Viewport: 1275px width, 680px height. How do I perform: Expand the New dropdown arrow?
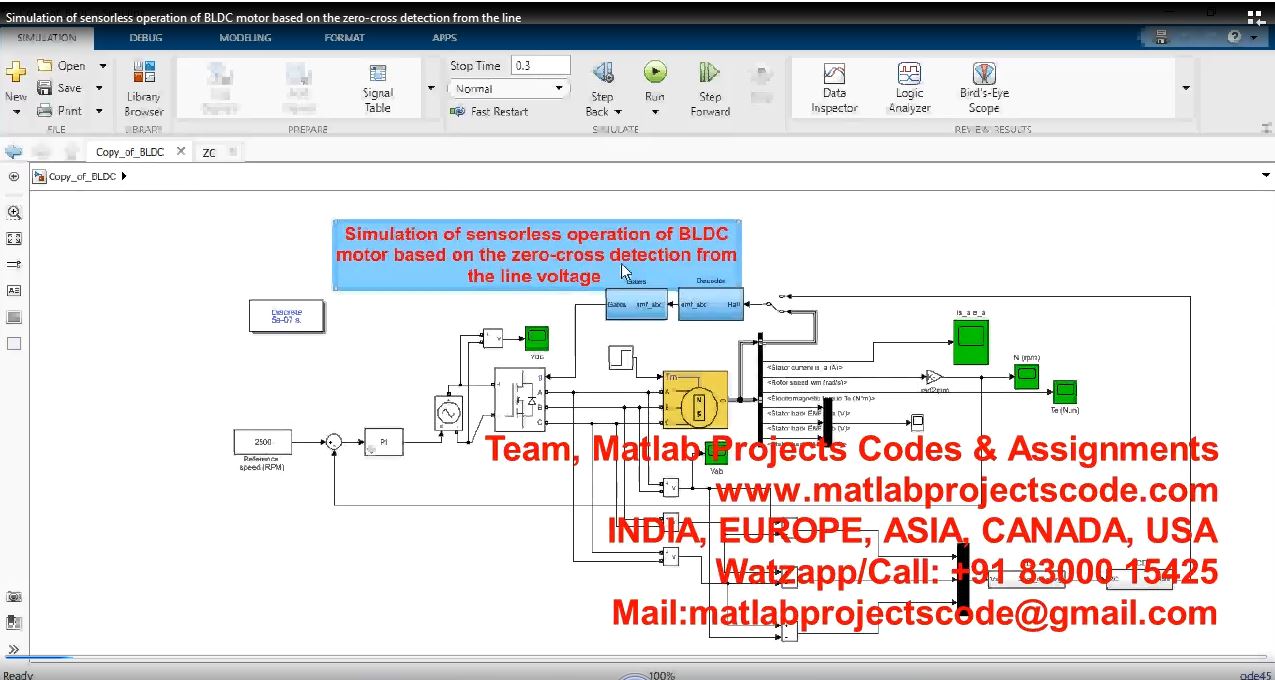(16, 112)
